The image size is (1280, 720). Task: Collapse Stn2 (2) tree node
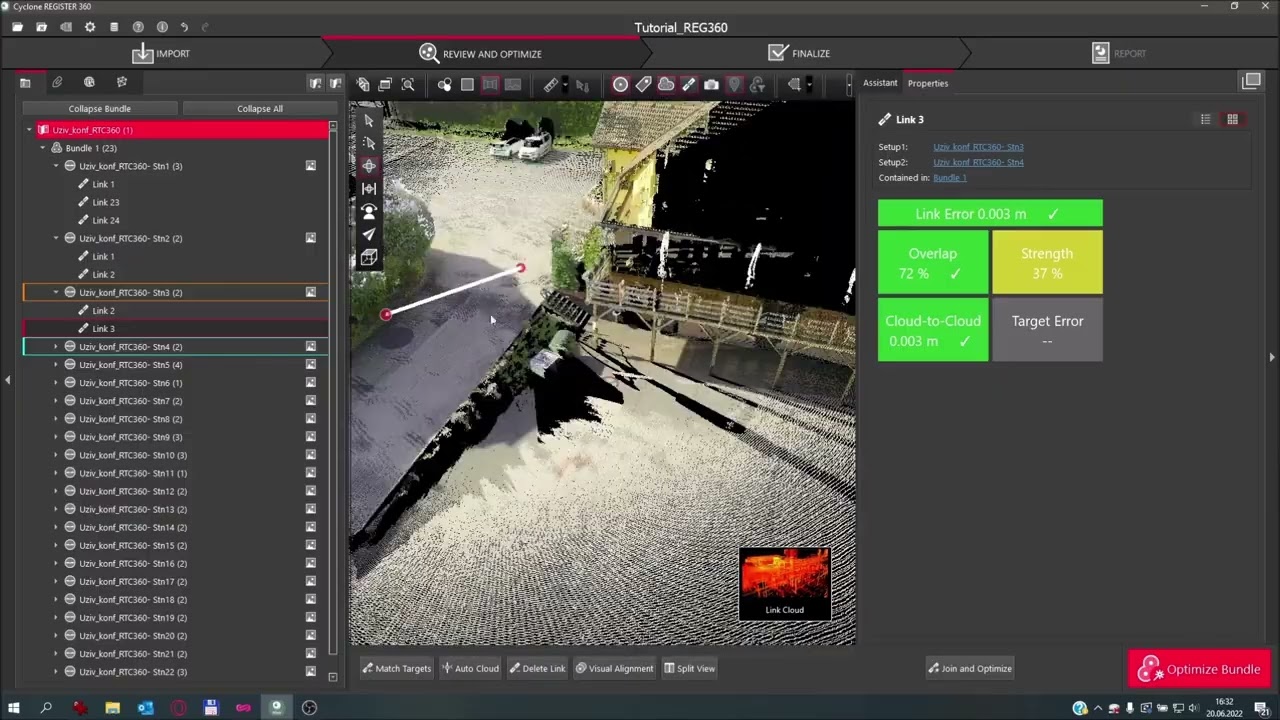[56, 238]
